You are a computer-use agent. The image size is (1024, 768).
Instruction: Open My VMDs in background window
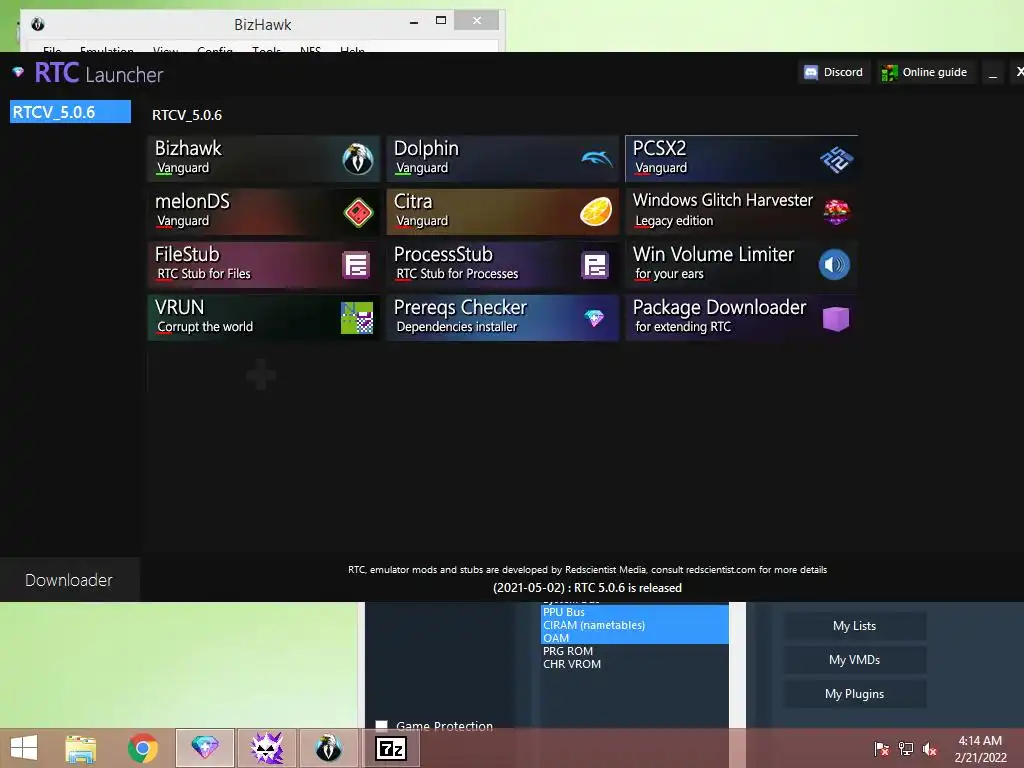(x=854, y=660)
